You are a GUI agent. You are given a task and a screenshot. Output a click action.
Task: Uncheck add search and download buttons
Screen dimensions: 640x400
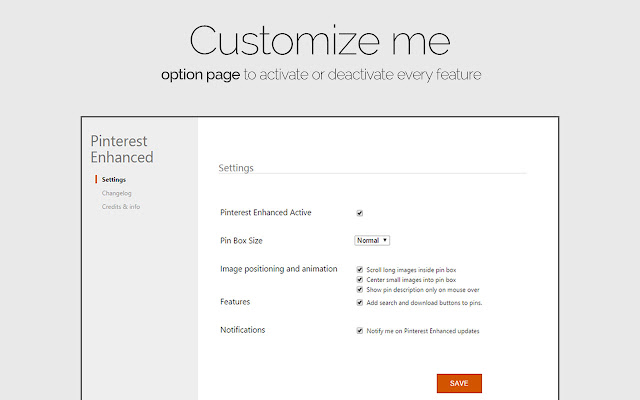(360, 302)
